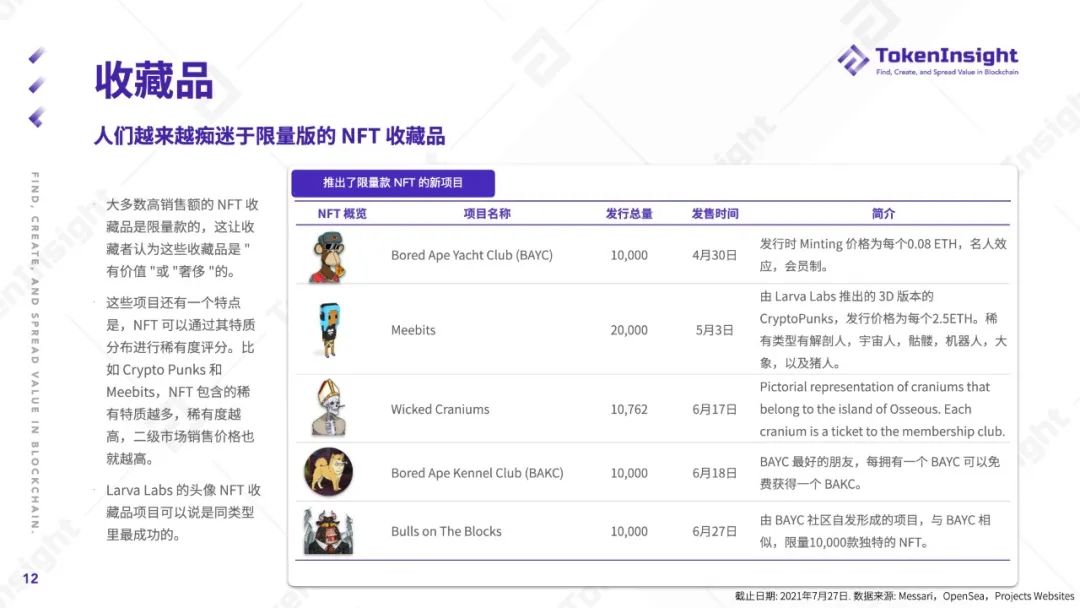This screenshot has height=608, width=1080.
Task: Click the vertical tagline FIND, CREATE, AND SPREAD VALUE
Action: click(x=35, y=353)
